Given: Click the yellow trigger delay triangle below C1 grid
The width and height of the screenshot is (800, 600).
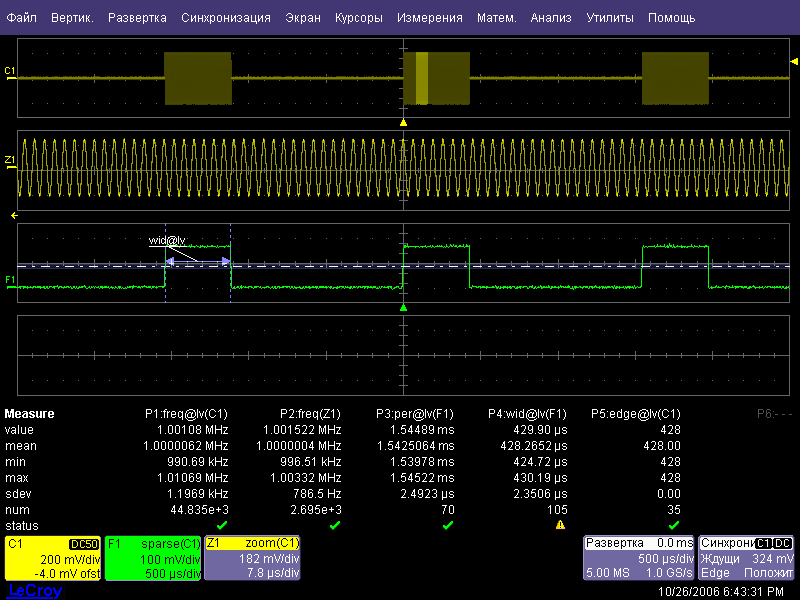Looking at the screenshot, I should (x=404, y=122).
